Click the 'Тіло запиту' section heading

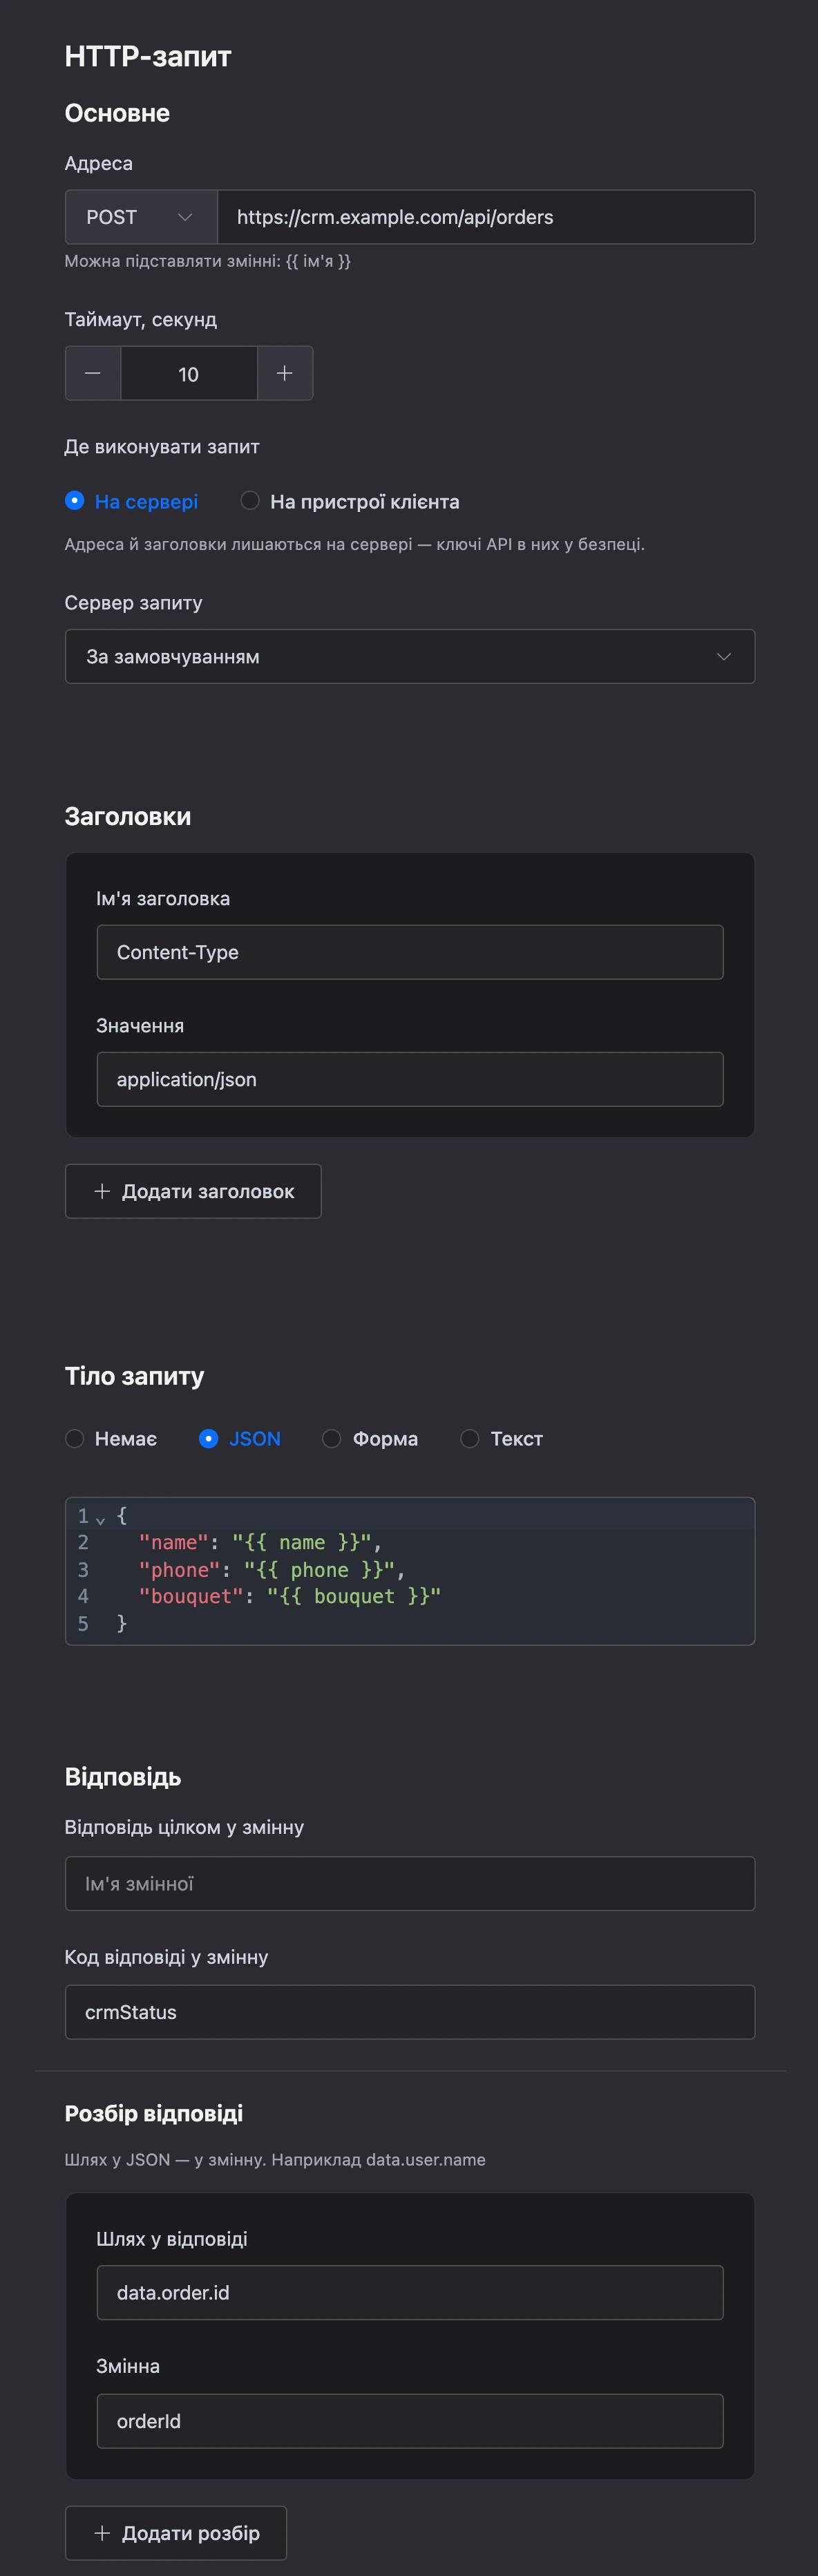(x=135, y=1376)
